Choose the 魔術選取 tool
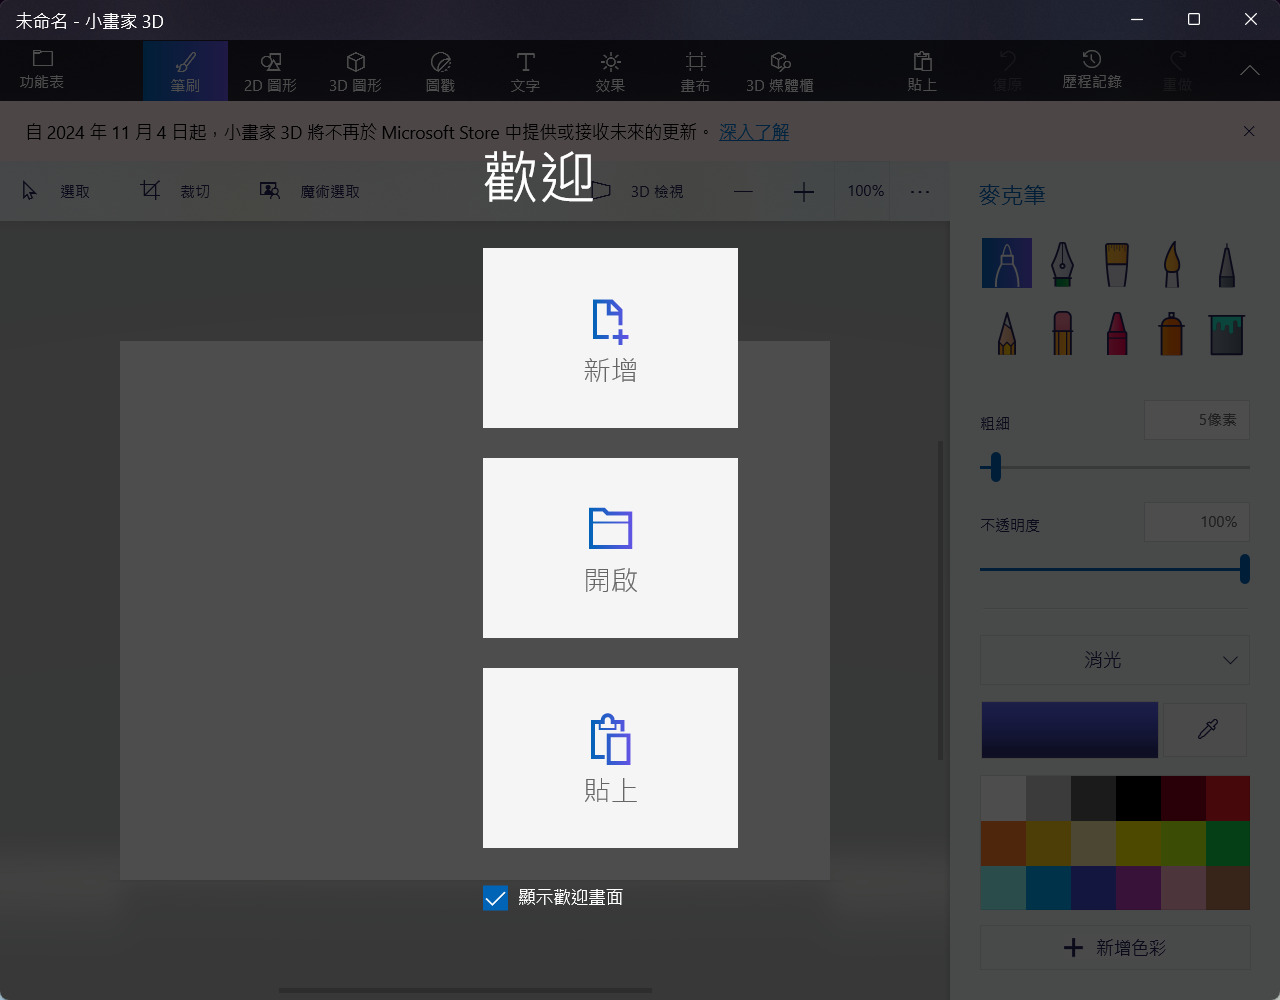The height and width of the screenshot is (1000, 1280). [310, 191]
